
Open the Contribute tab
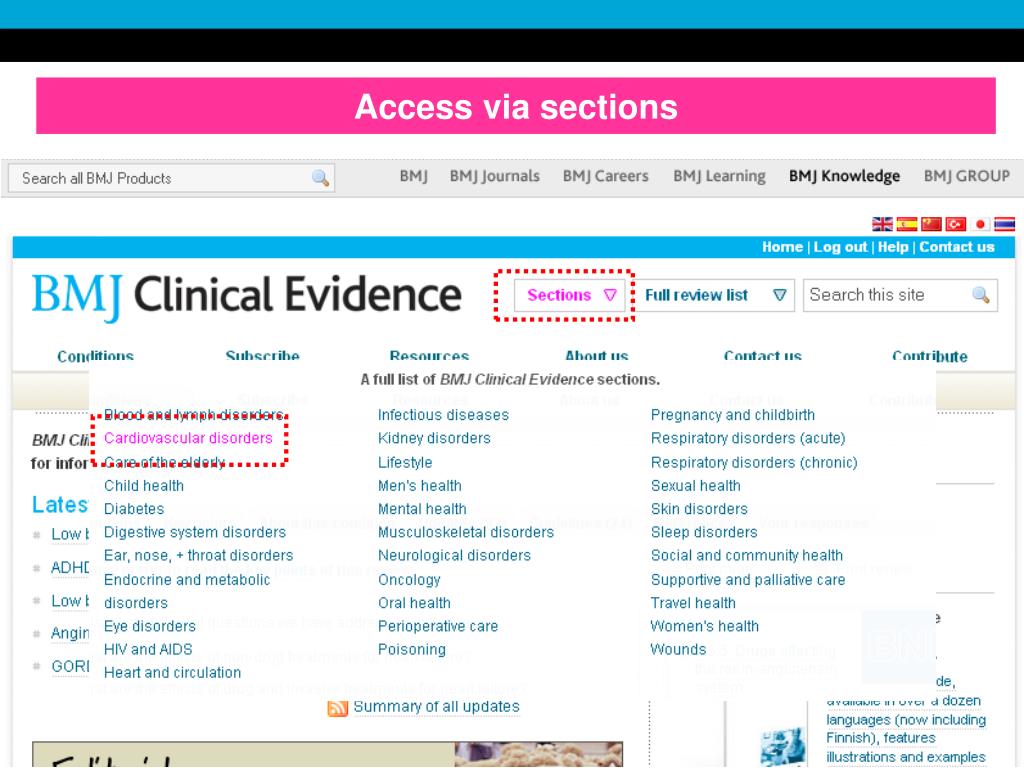(929, 357)
